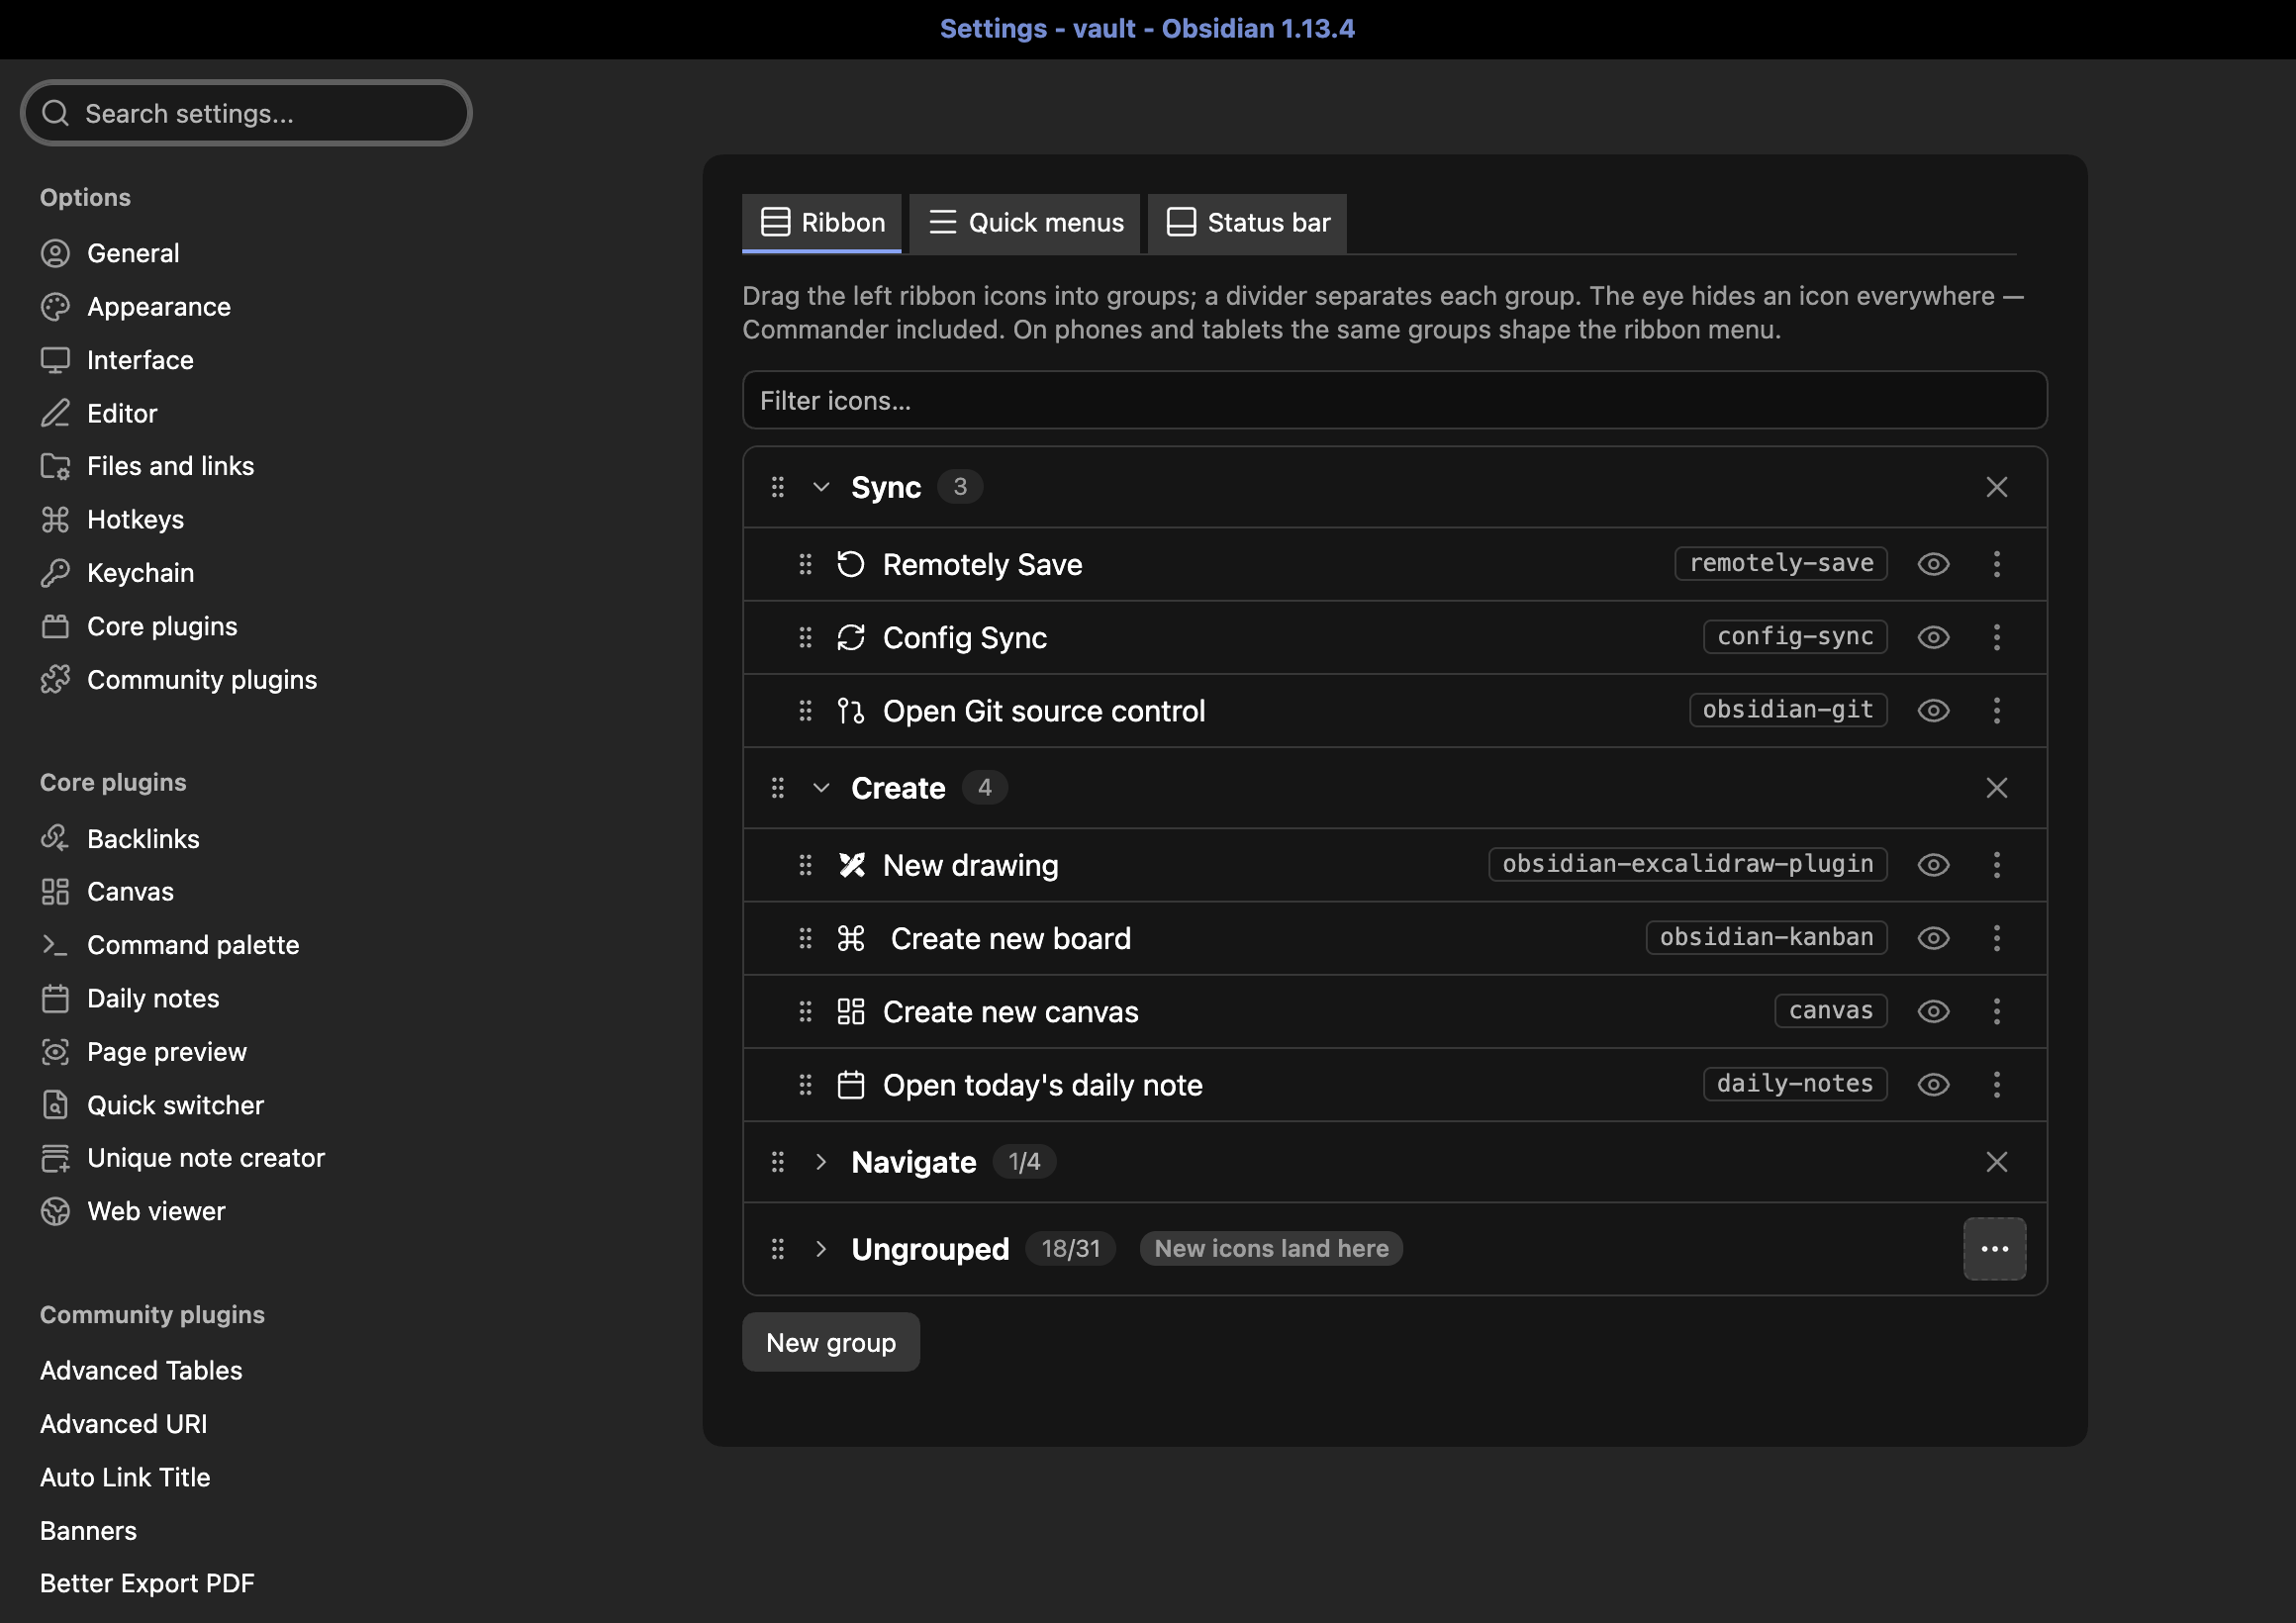
Task: Grab the drag handle for Navigate group
Action: pos(778,1162)
